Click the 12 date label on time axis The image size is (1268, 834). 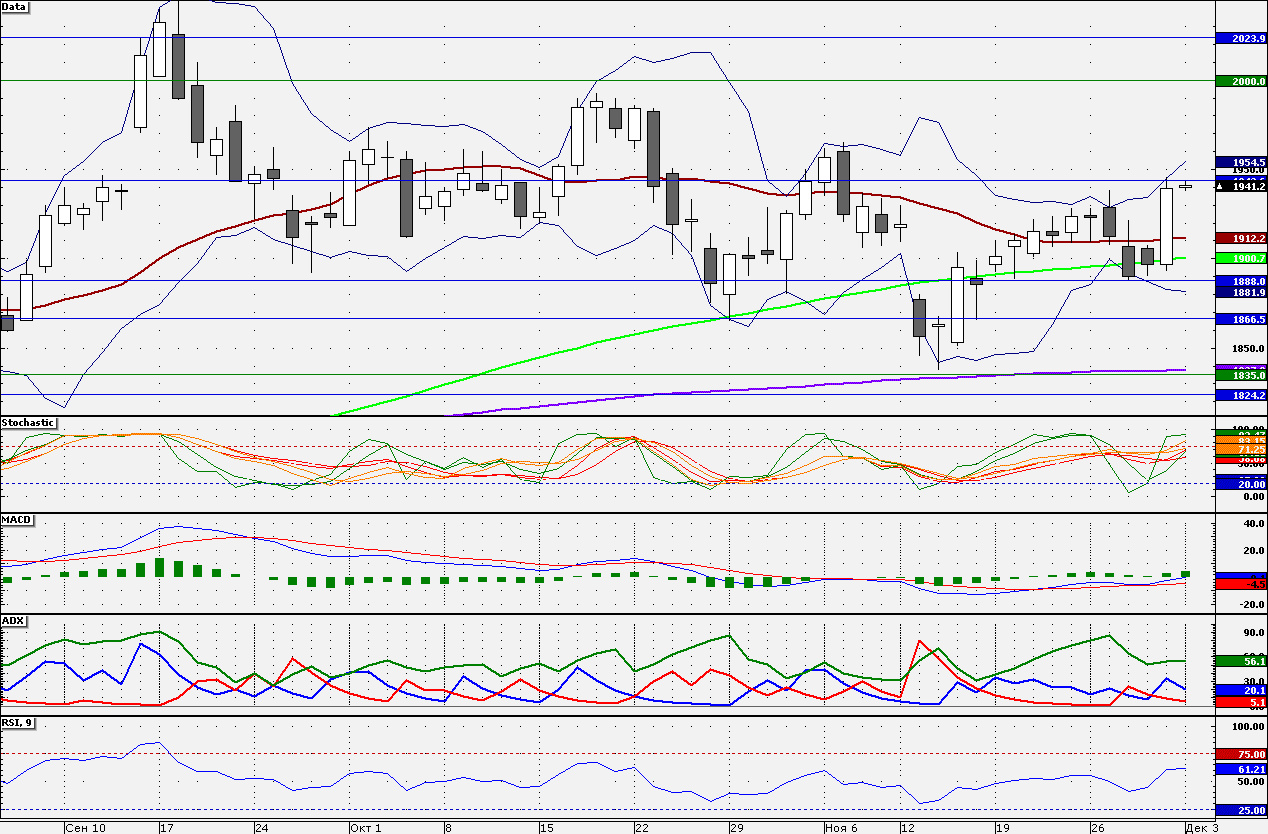pos(909,828)
